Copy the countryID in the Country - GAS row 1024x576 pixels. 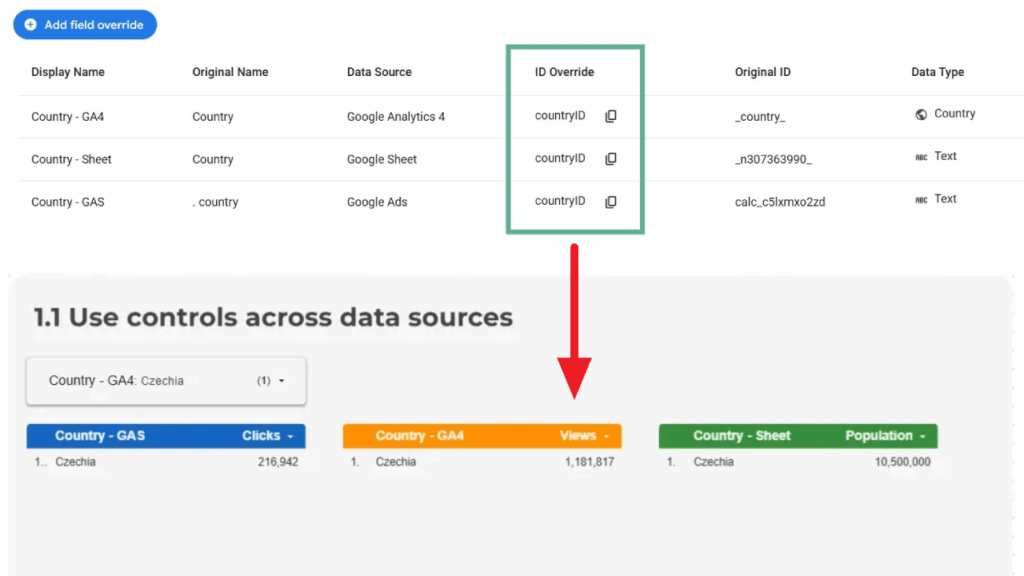pyautogui.click(x=611, y=202)
